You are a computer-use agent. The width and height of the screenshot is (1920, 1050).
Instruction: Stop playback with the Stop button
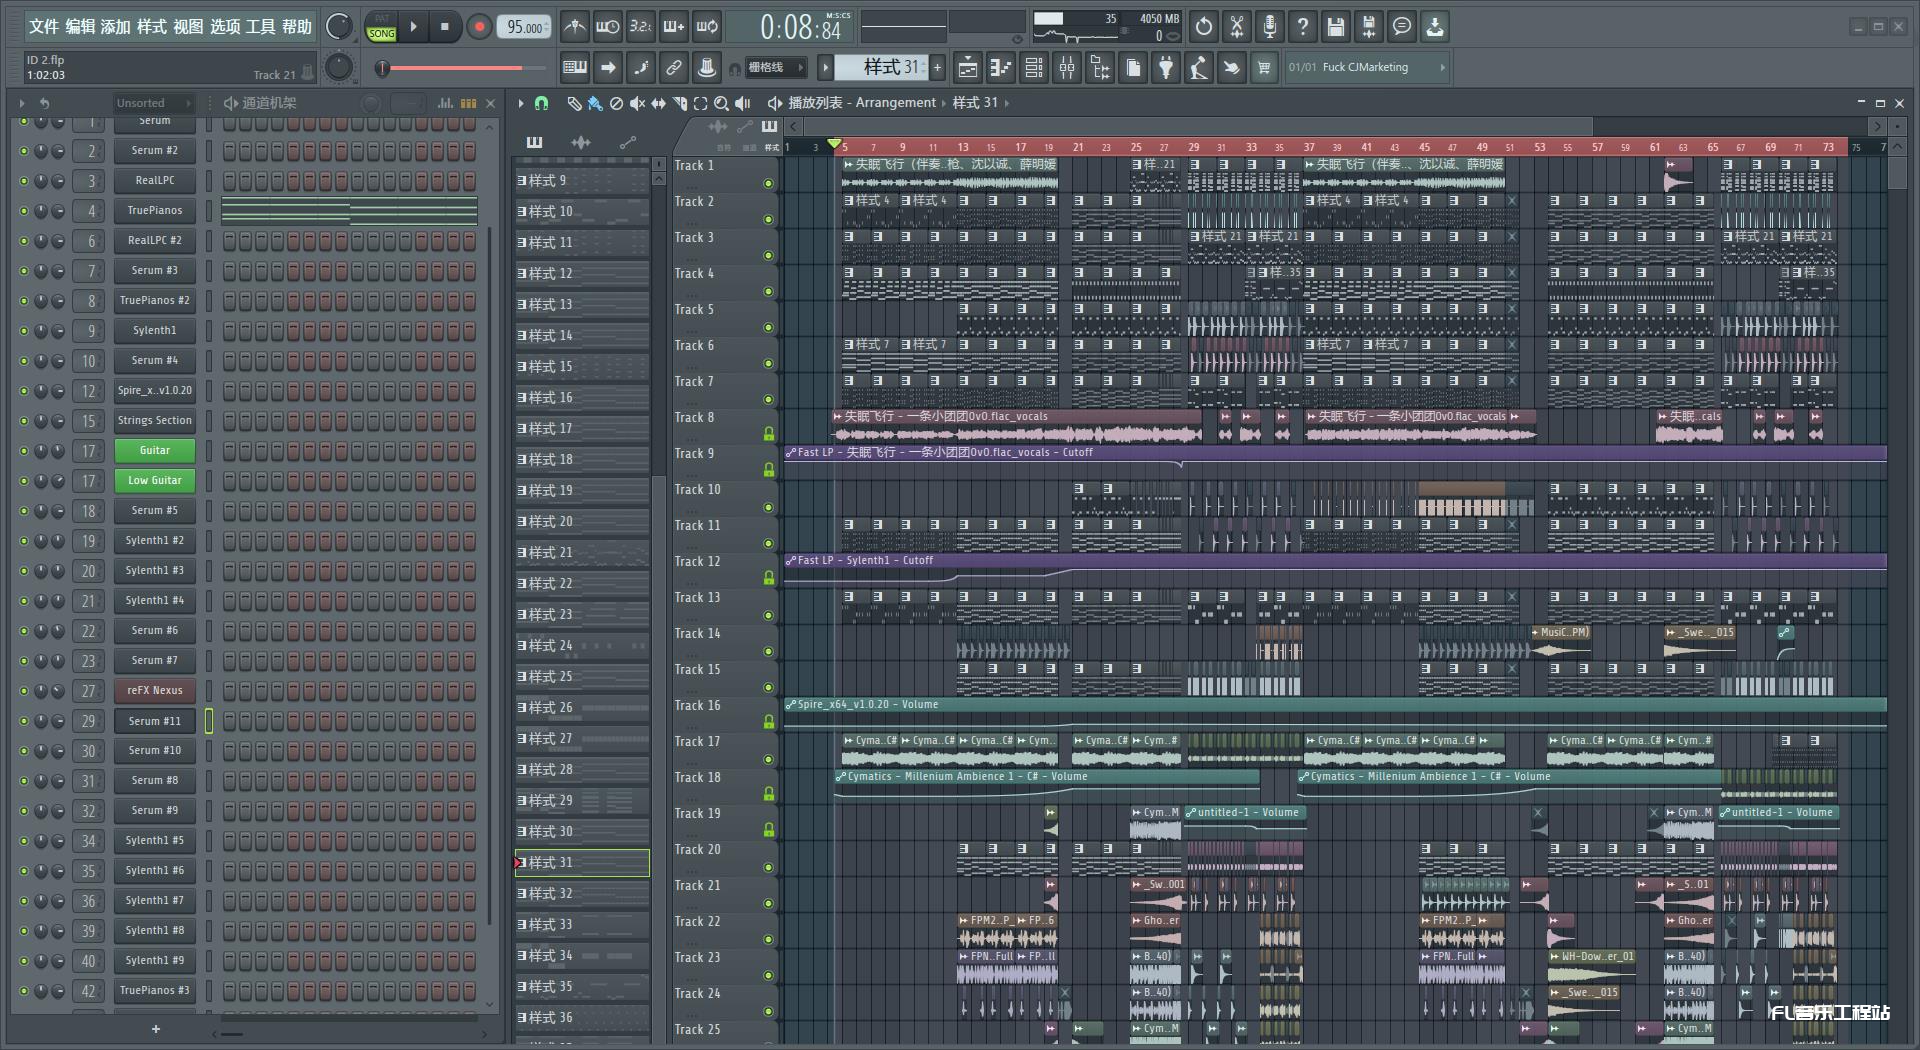tap(445, 27)
